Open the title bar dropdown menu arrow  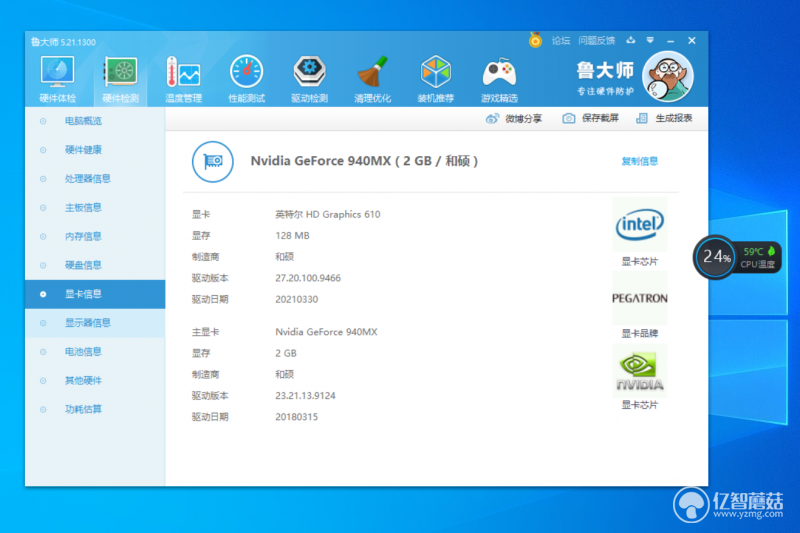650,40
